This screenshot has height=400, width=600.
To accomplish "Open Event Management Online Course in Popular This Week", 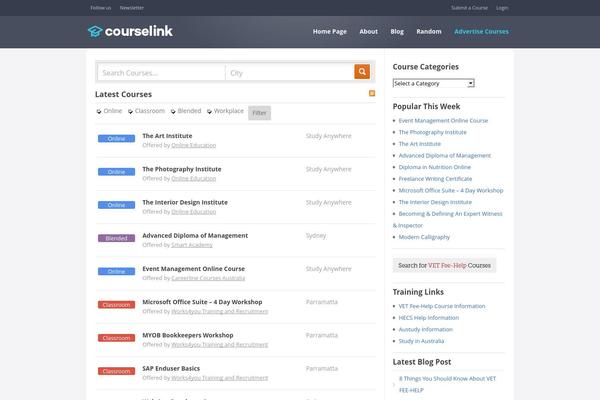I will (443, 121).
